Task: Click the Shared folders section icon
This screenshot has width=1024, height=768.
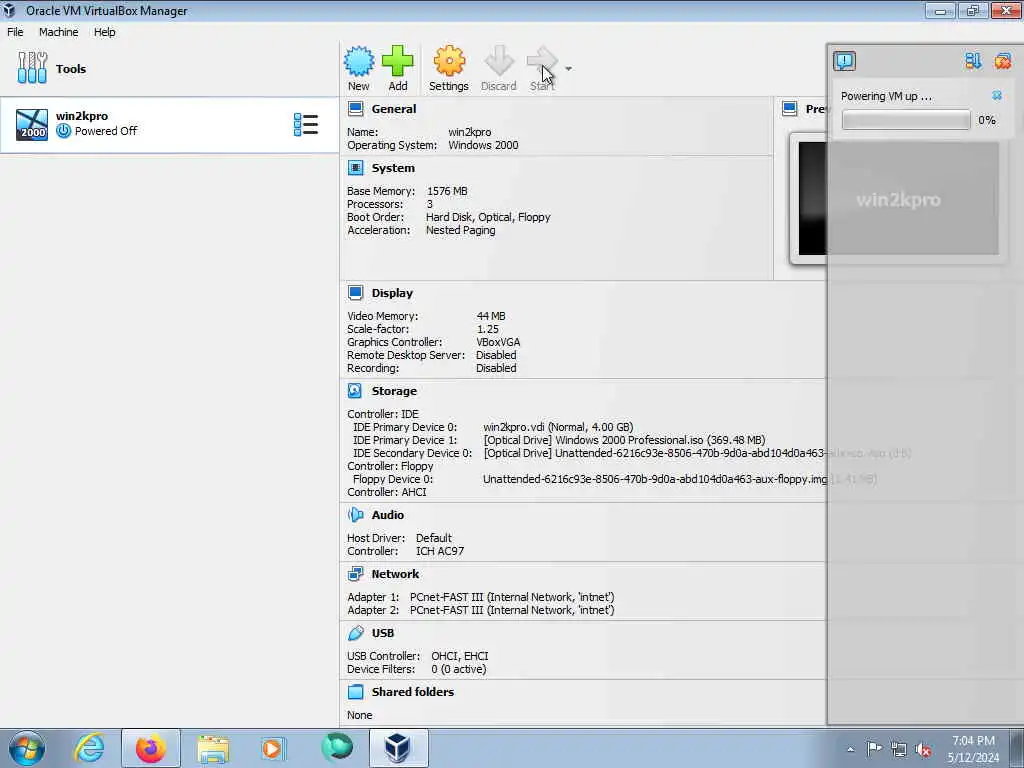Action: coord(355,692)
